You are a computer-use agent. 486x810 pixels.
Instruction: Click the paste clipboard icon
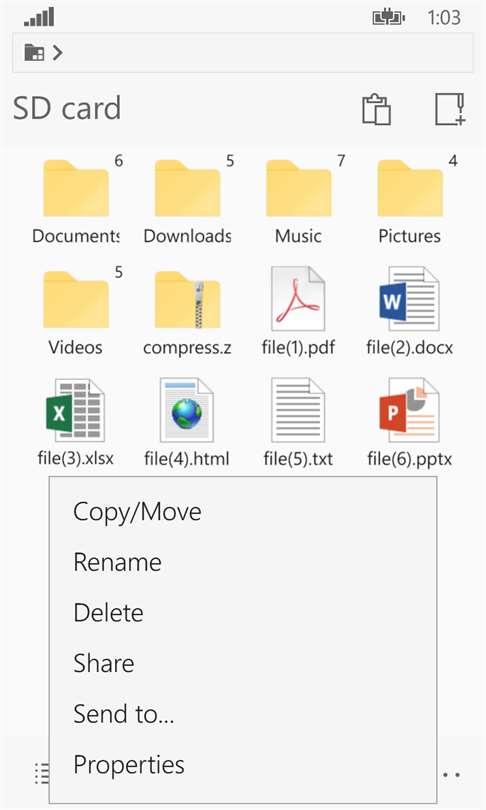[x=376, y=109]
